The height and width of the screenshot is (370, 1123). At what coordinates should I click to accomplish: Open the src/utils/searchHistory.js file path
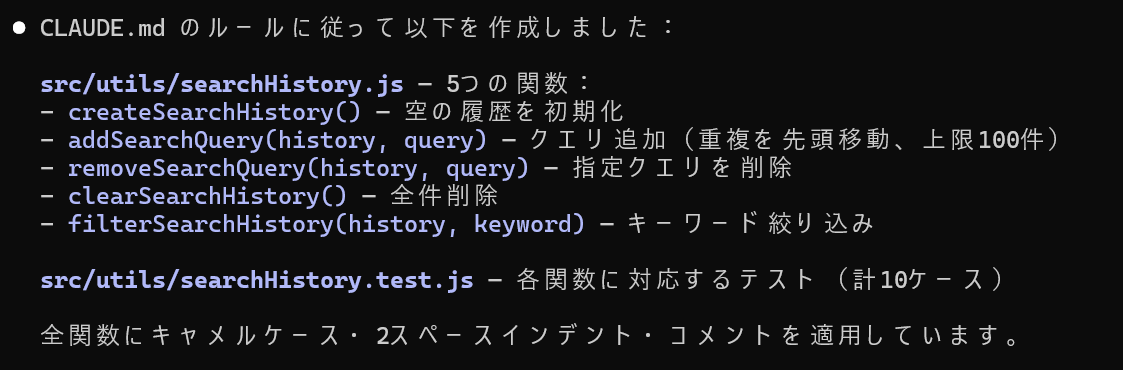pos(222,84)
